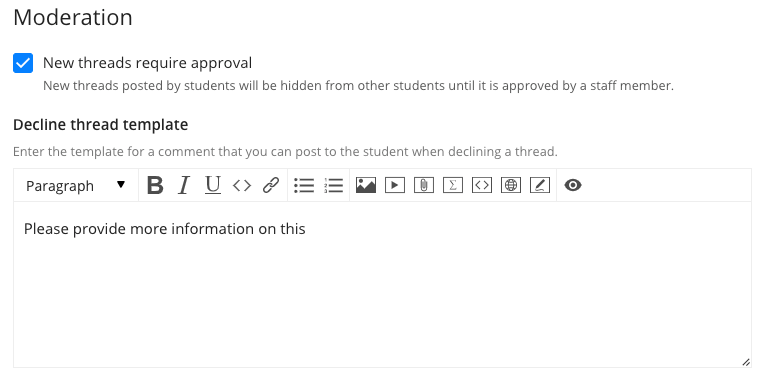Insert a code snippet block
This screenshot has width=761, height=376.
[x=481, y=185]
